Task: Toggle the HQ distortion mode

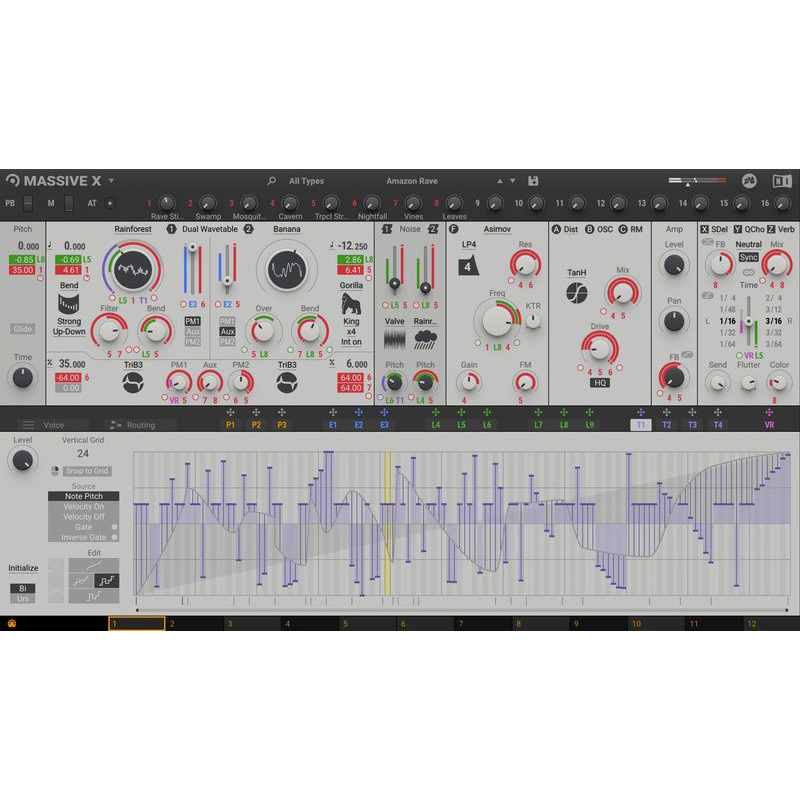Action: [599, 383]
